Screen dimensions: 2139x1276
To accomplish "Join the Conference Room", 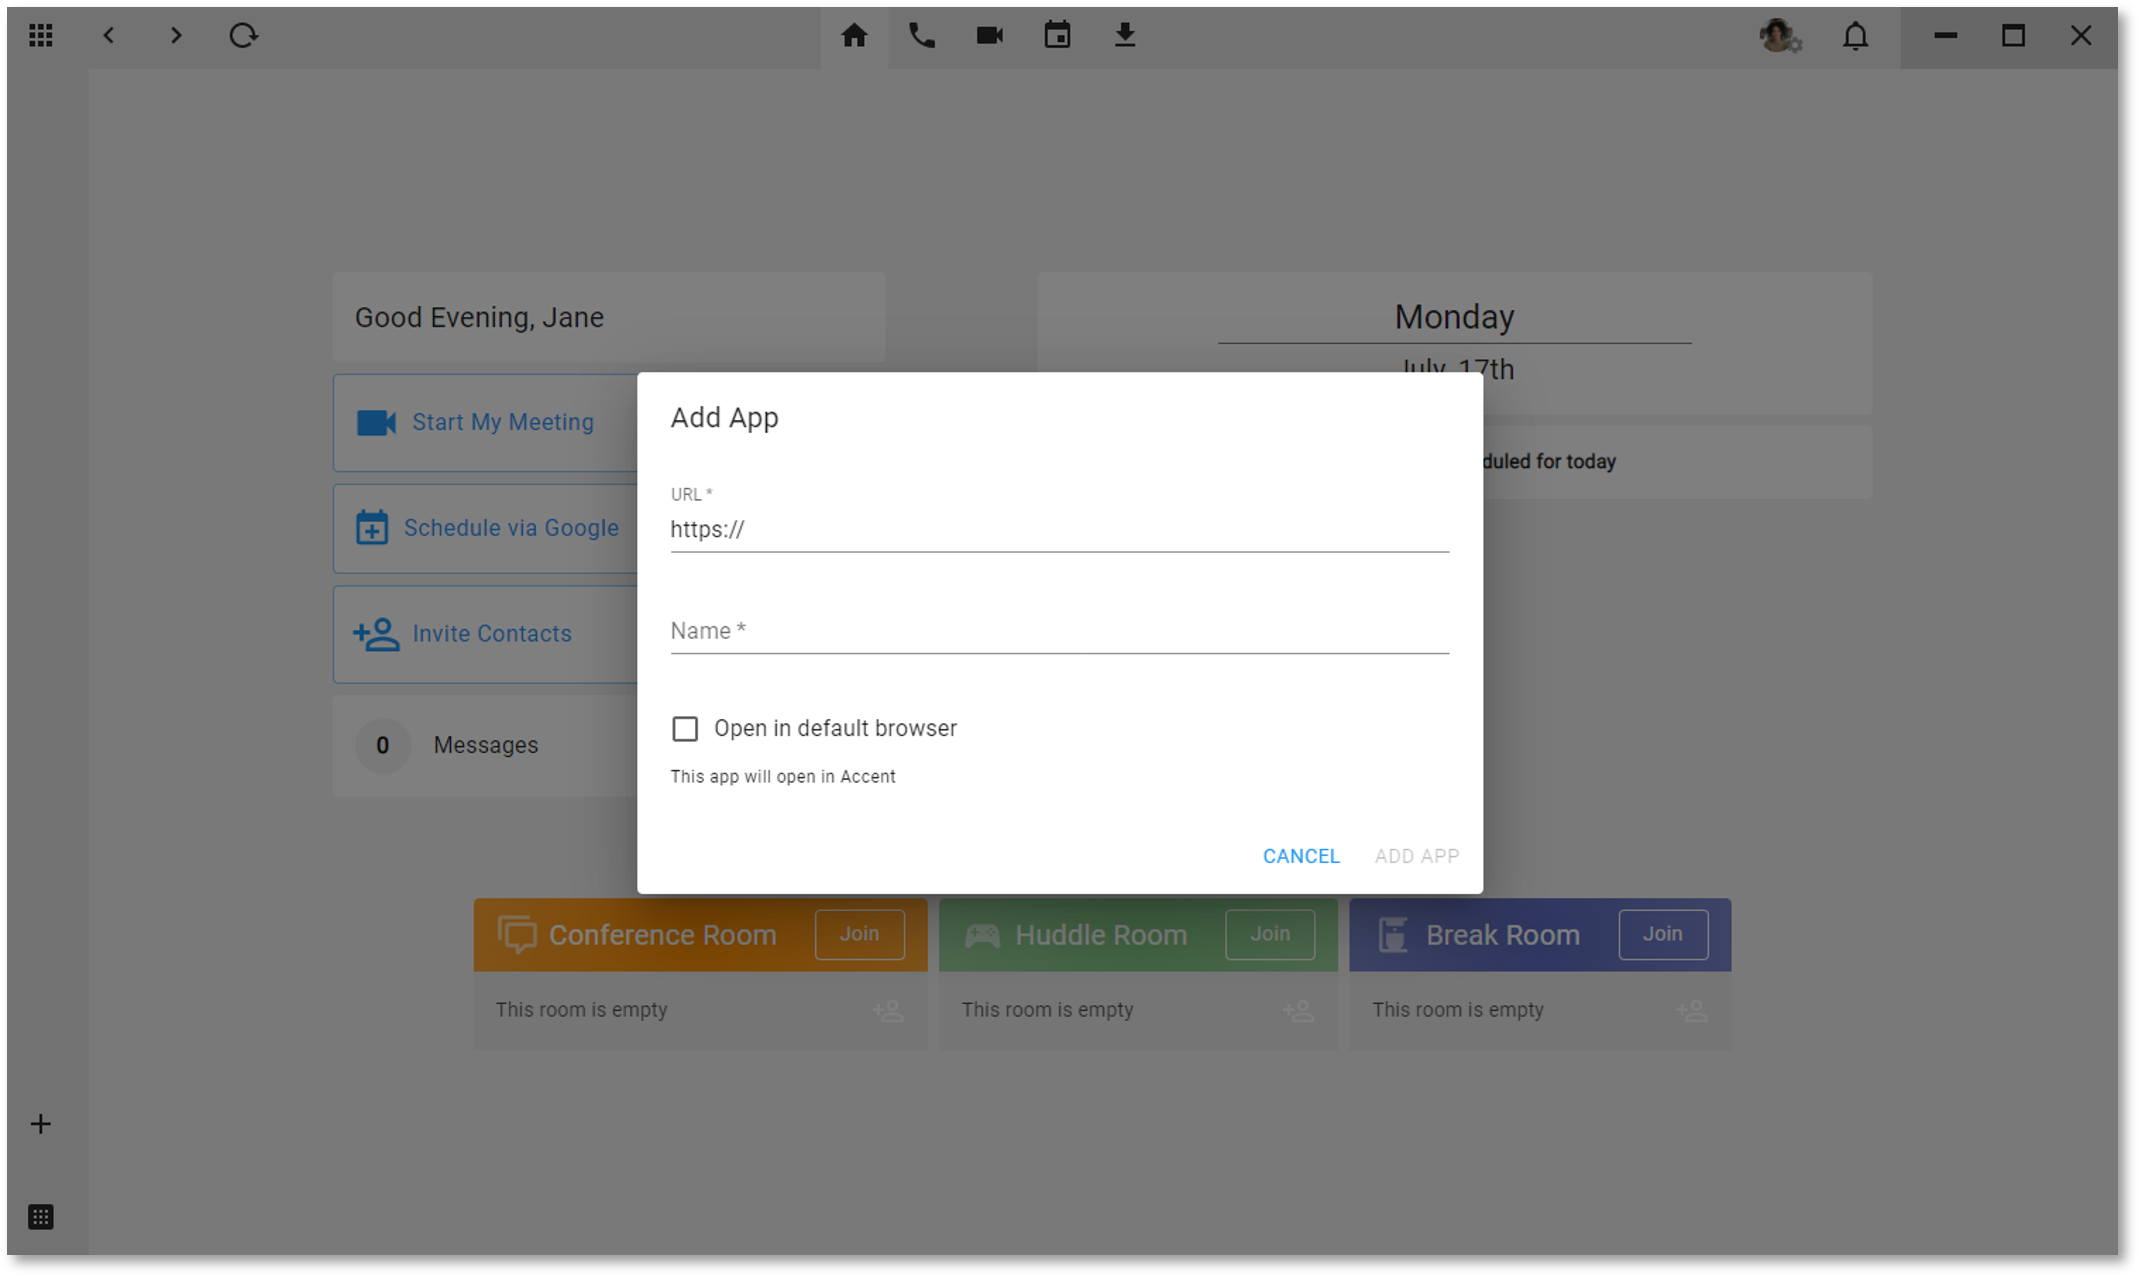I will coord(859,934).
